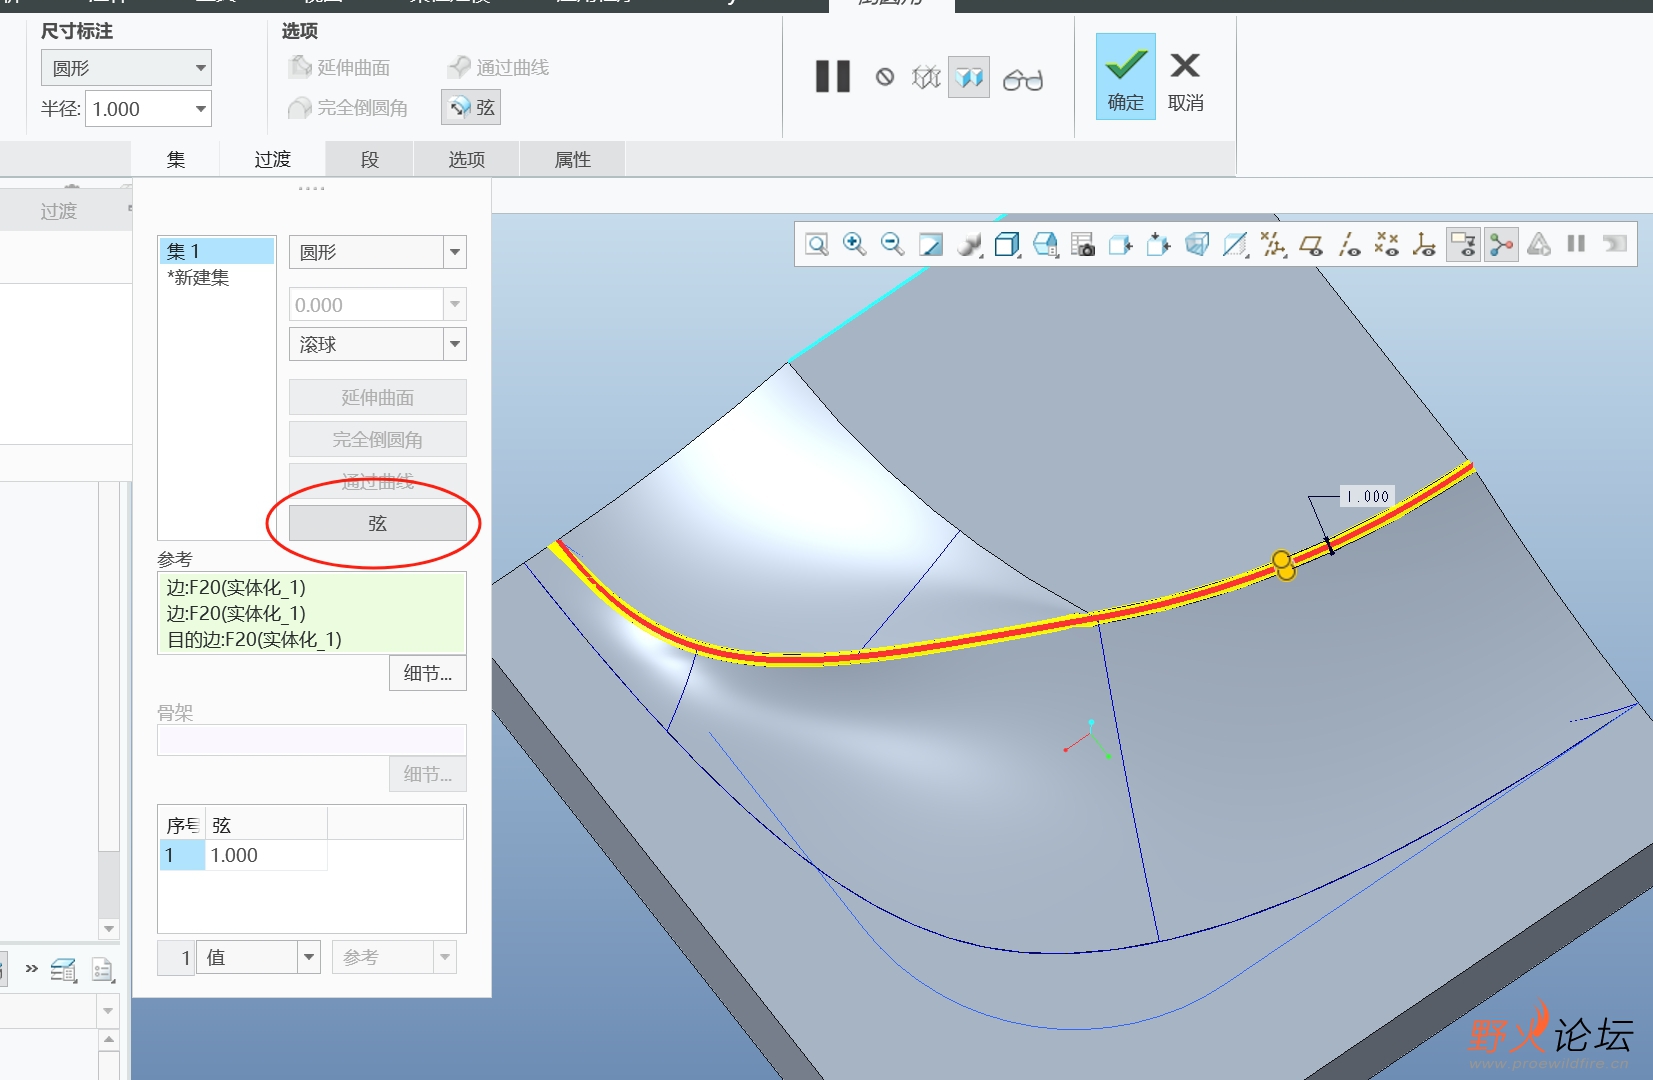This screenshot has height=1080, width=1653.
Task: Select *新建集 in sets list
Action: (x=199, y=277)
